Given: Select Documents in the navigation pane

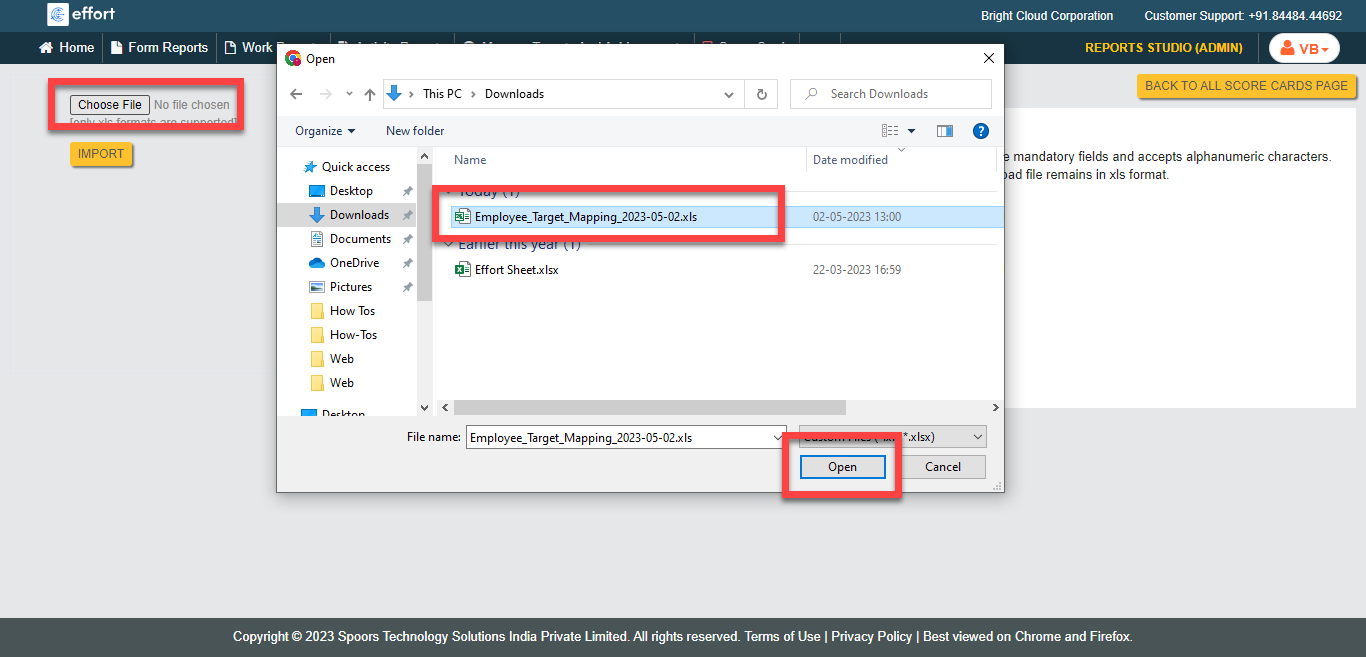Looking at the screenshot, I should coord(360,239).
